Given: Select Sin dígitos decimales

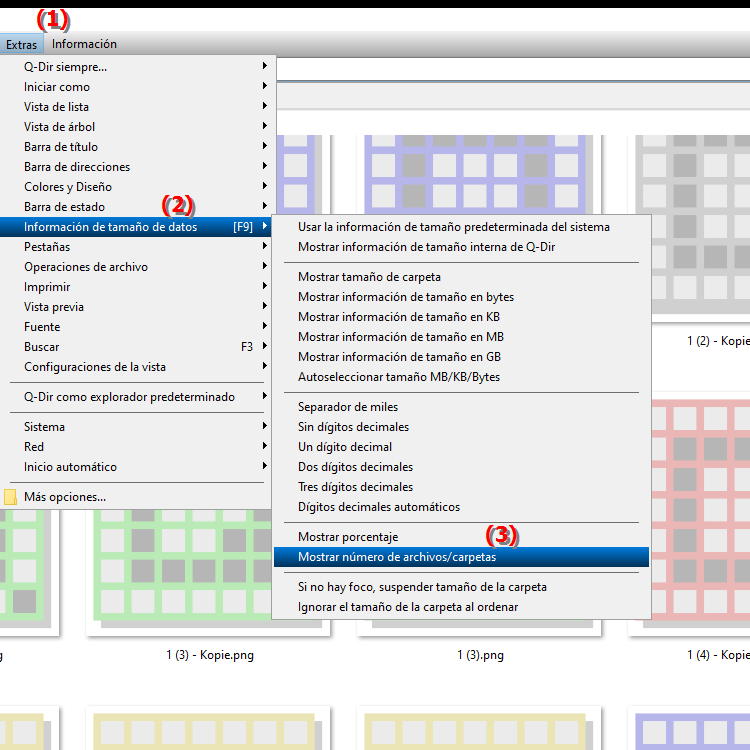Looking at the screenshot, I should click(x=461, y=427).
